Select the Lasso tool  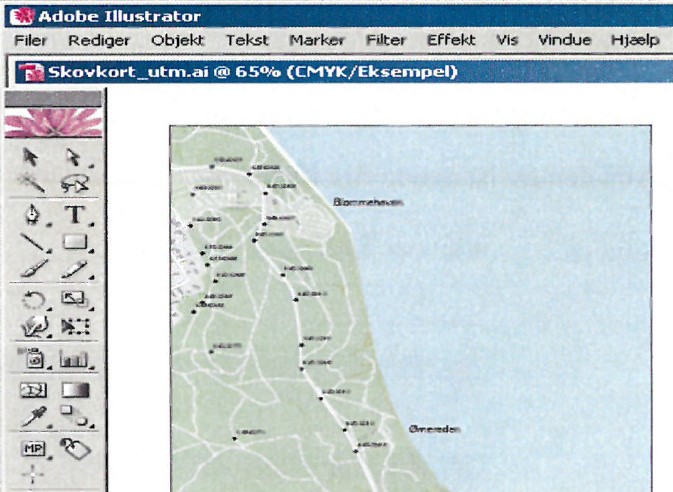pos(73,182)
